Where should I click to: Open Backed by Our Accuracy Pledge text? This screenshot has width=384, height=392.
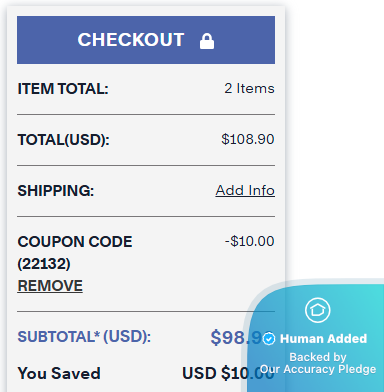click(x=318, y=363)
